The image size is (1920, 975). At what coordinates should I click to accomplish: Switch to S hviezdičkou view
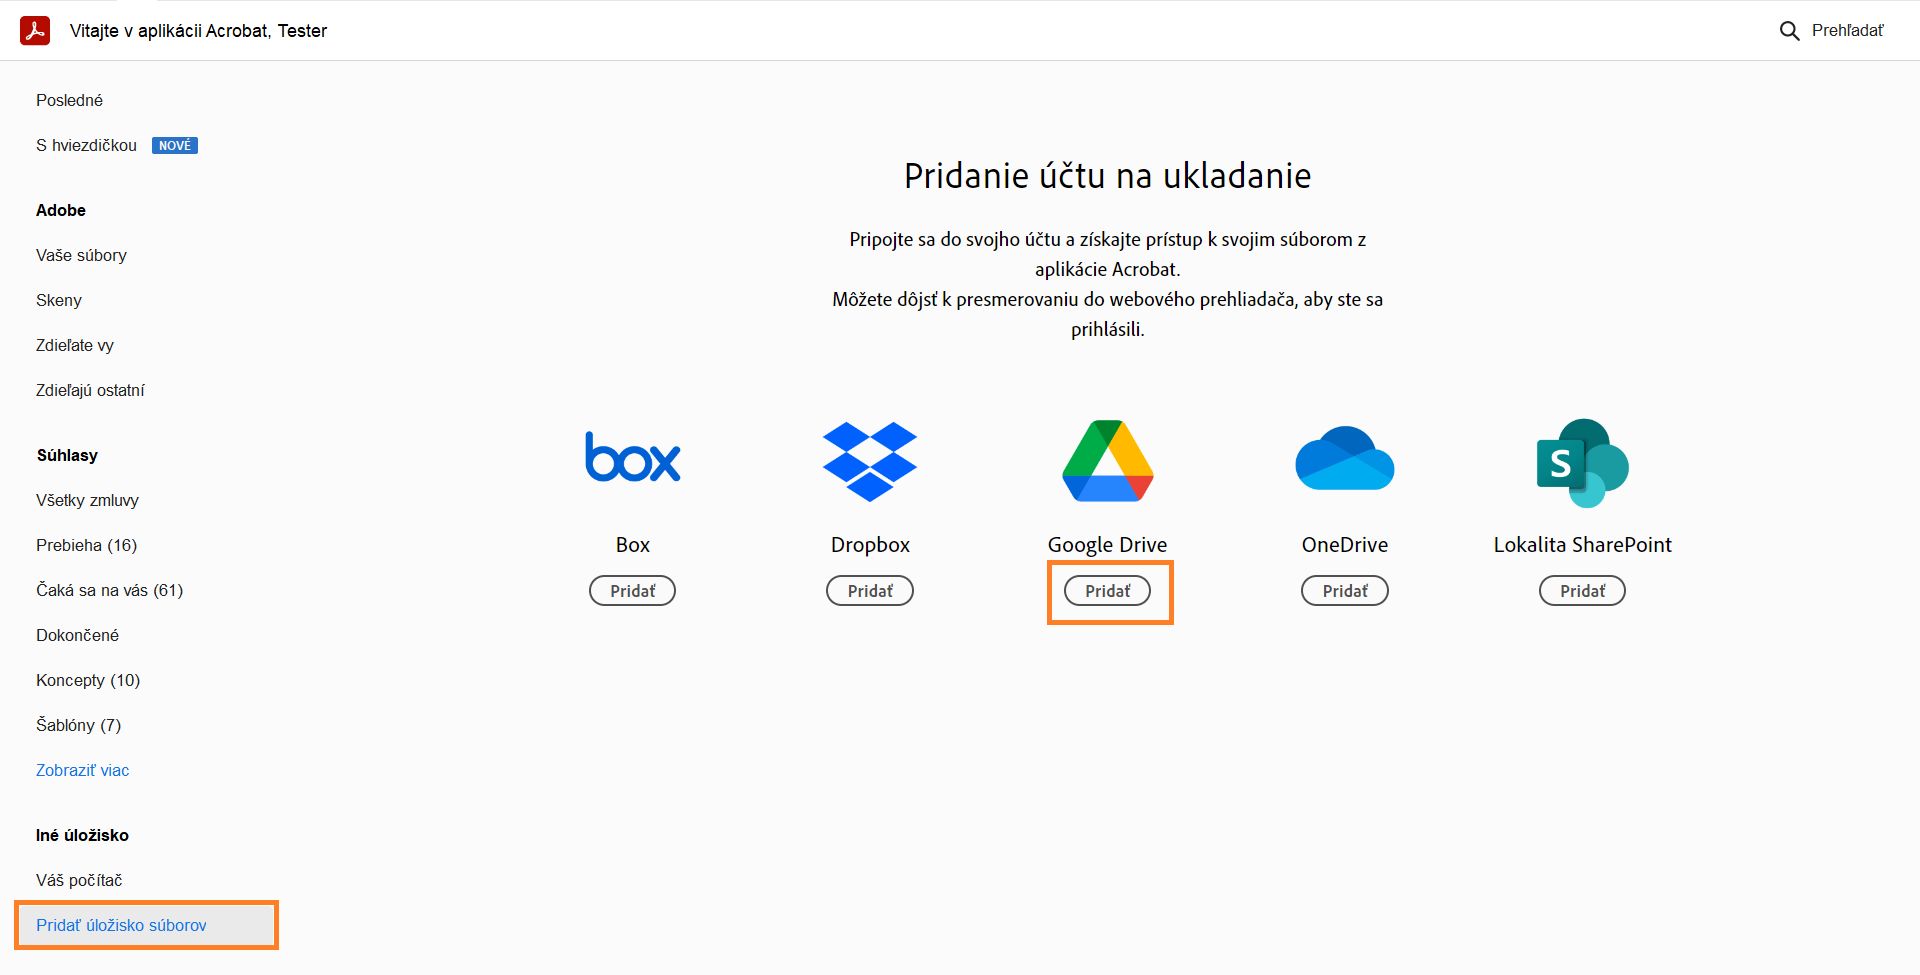[x=86, y=145]
